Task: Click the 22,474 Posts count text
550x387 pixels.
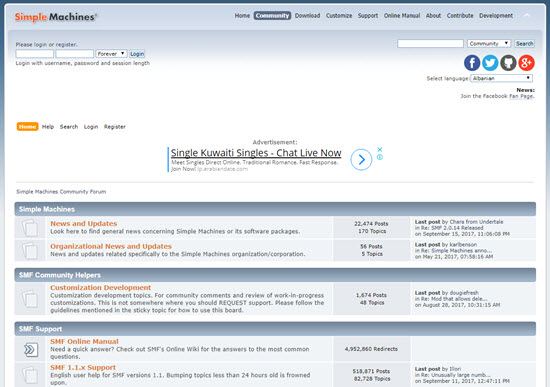Action: click(x=371, y=223)
